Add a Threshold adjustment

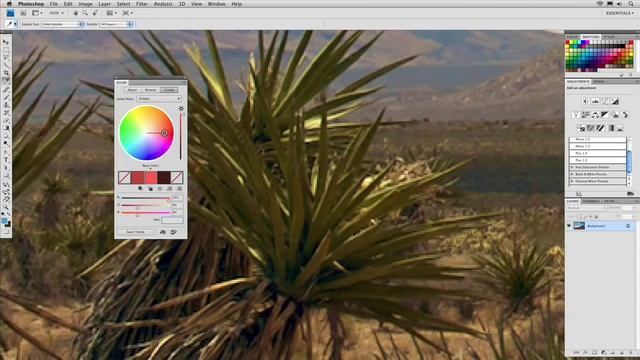coord(600,128)
